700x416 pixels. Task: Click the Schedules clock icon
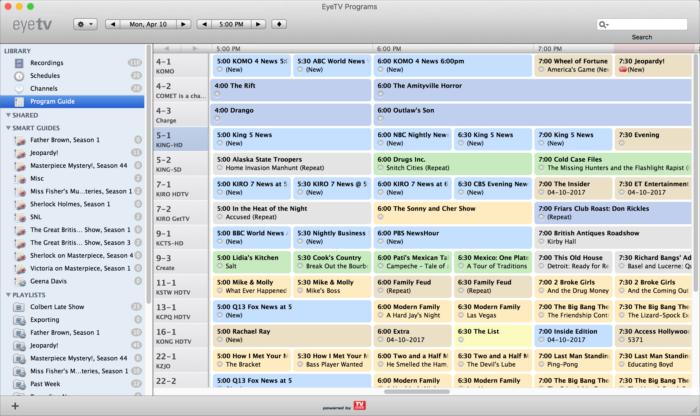(x=19, y=76)
